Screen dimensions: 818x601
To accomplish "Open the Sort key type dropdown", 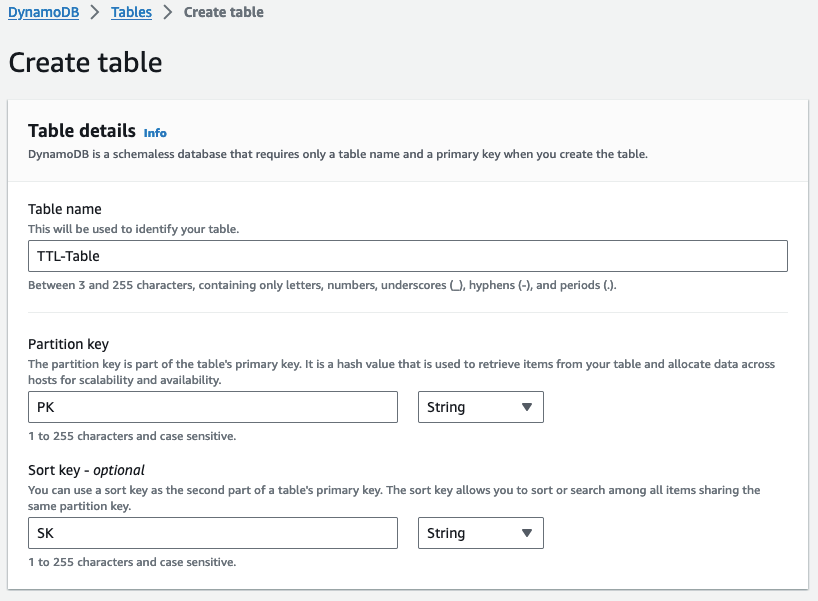I will (x=480, y=533).
